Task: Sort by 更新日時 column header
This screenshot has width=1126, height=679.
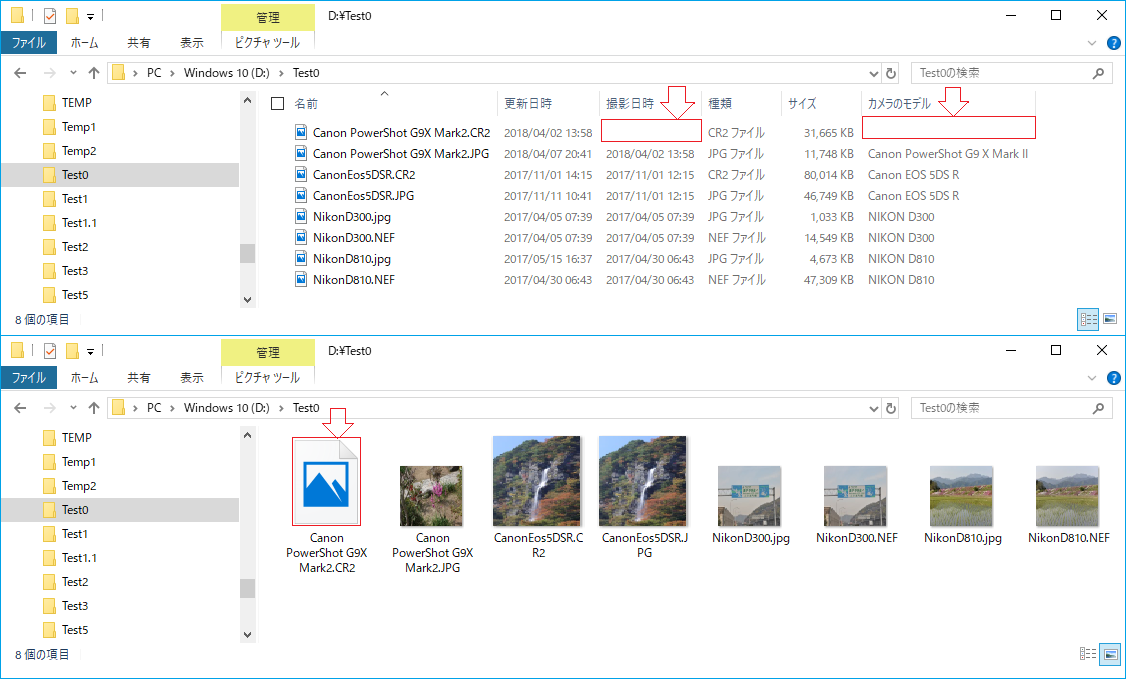Action: (x=528, y=104)
